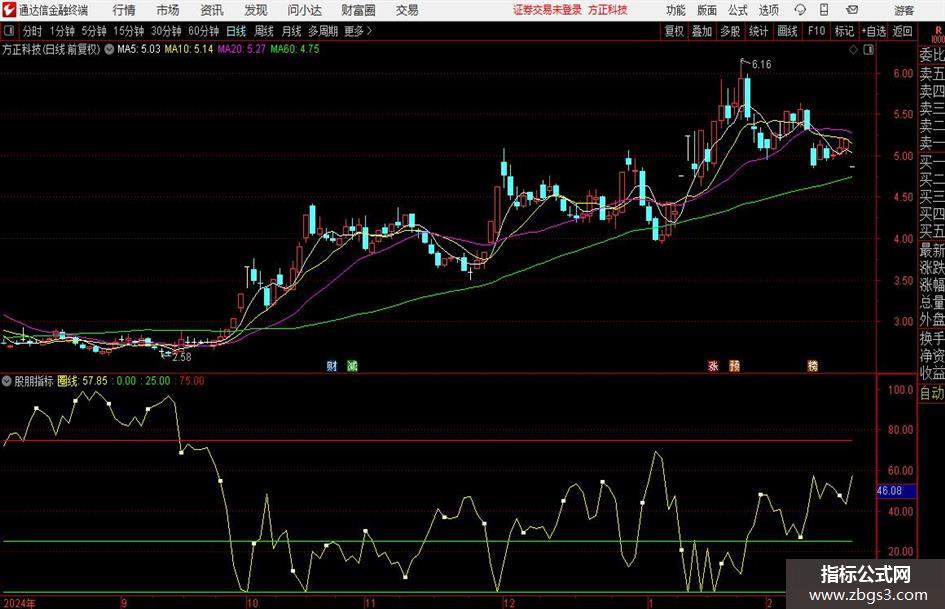Toggle right info panel icon atop chart
Screen dimensions: 945x609
tap(868, 50)
